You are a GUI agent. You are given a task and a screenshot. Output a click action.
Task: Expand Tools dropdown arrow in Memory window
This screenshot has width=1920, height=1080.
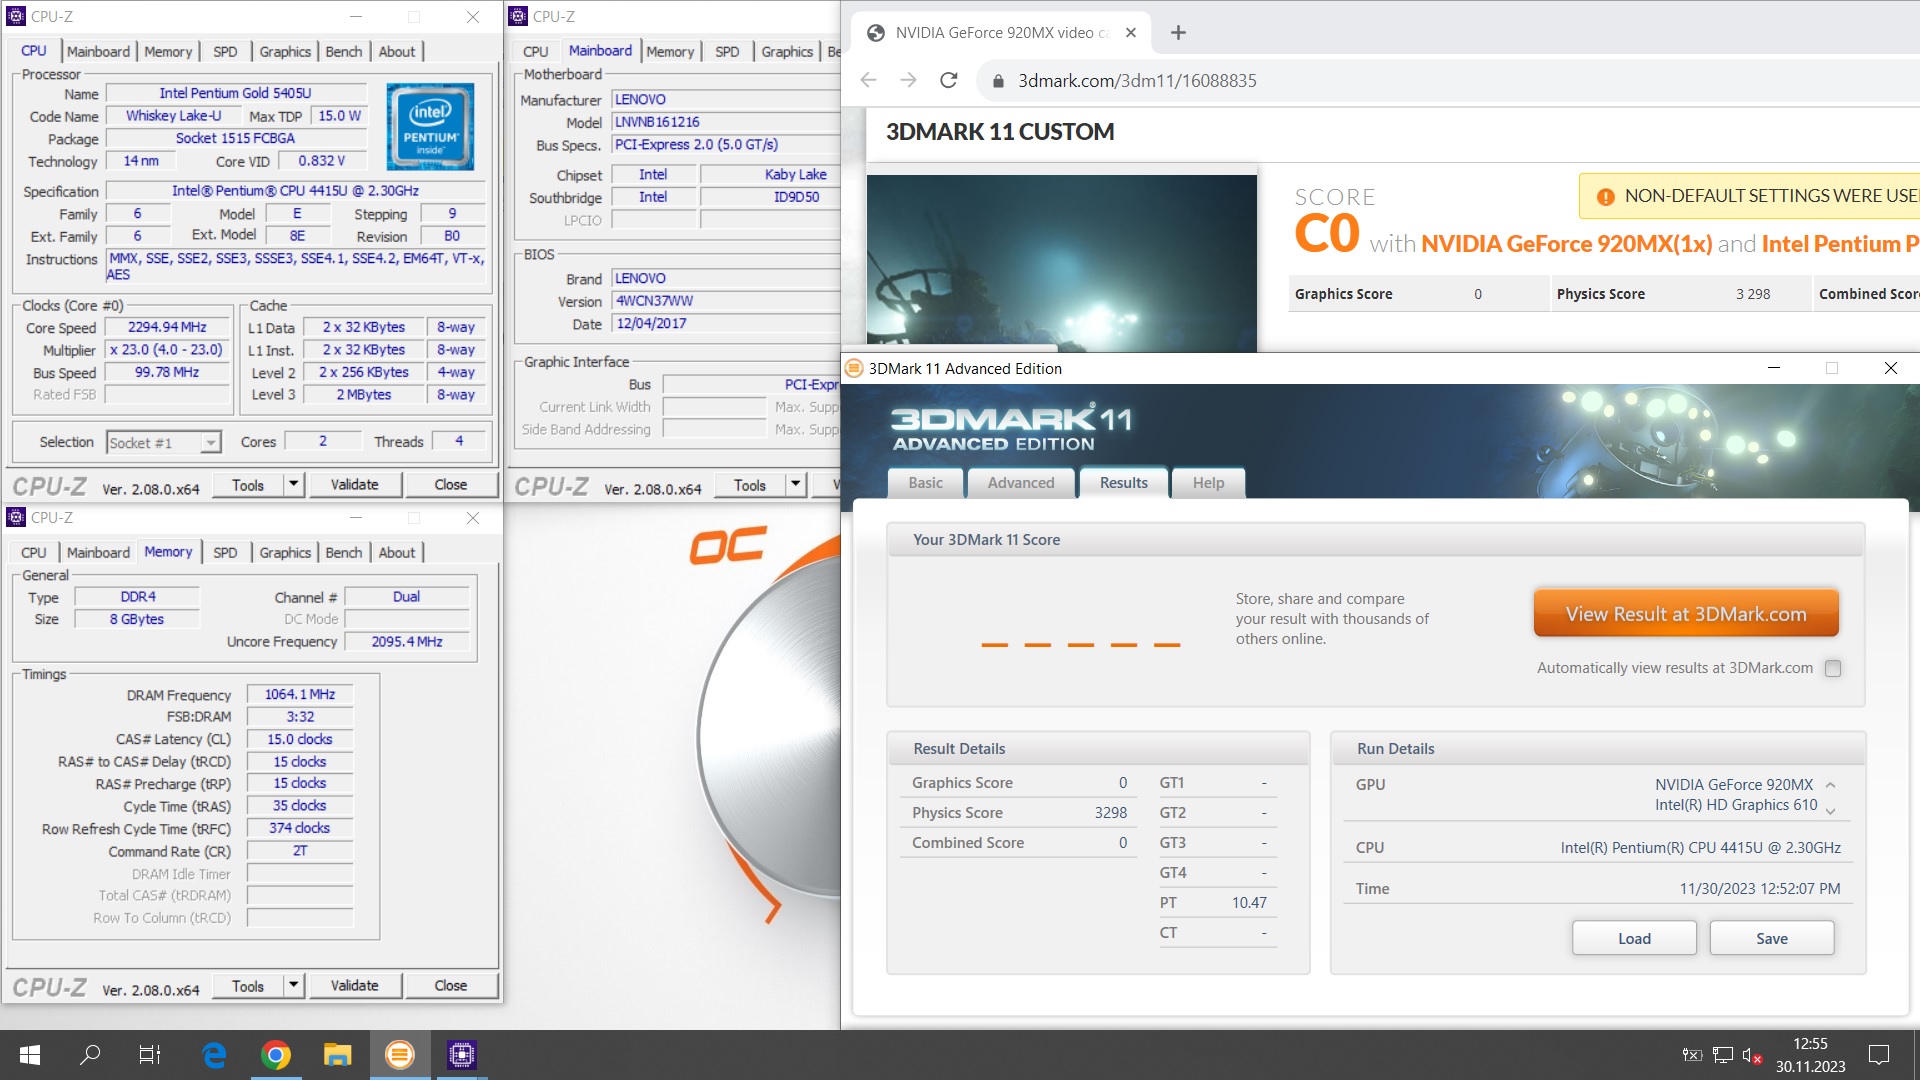tap(293, 986)
